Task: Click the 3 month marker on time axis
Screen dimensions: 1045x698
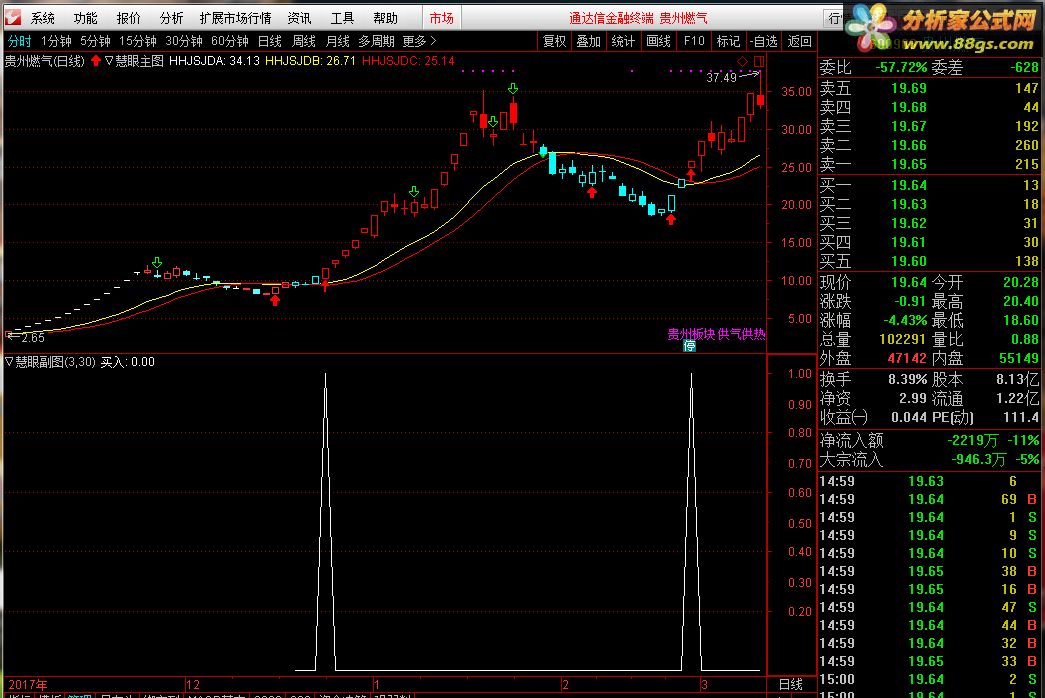Action: (x=704, y=685)
